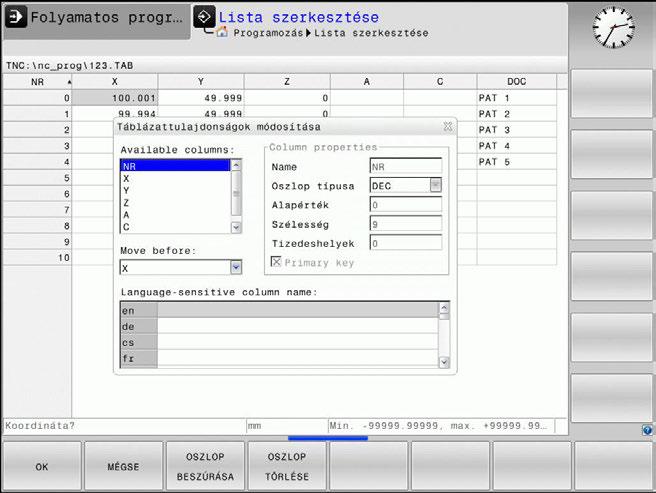Click the Available columns scrollbar thumb
The image size is (656, 493).
236,193
